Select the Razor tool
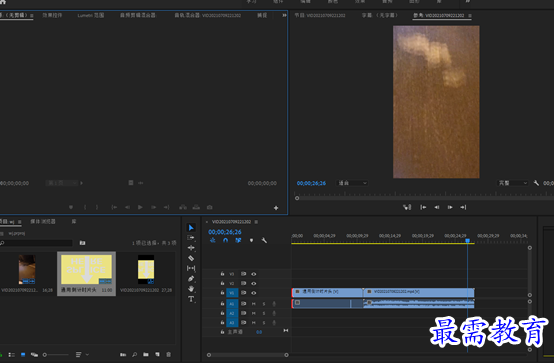This screenshot has height=363, width=554. (191, 258)
